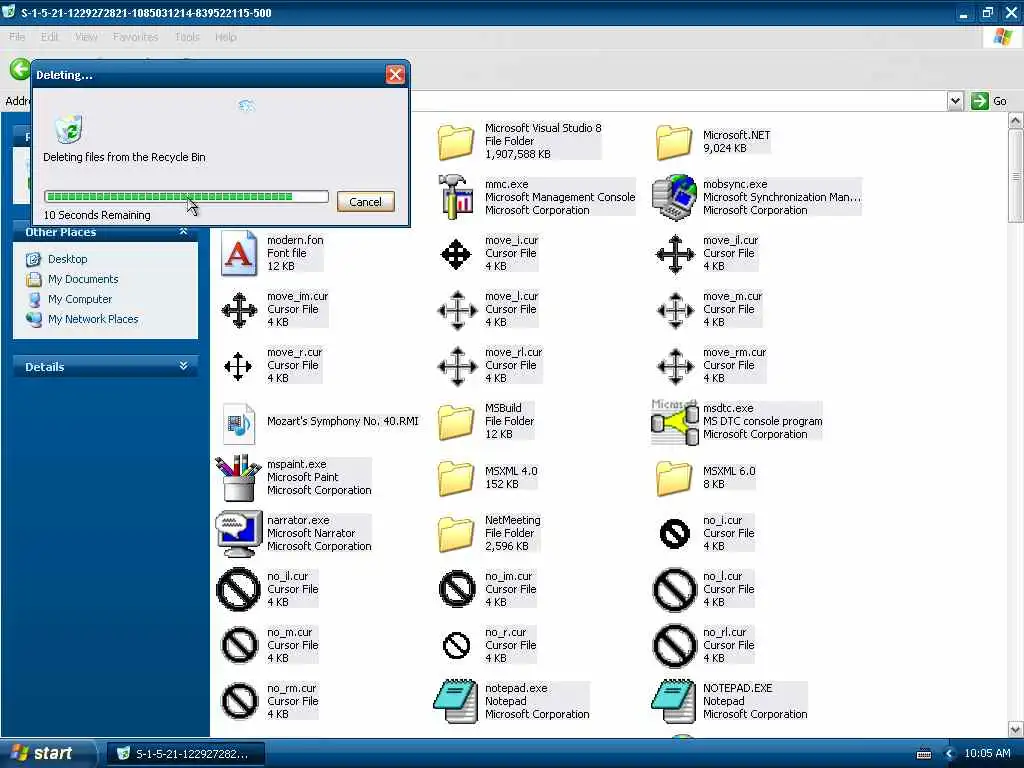1024x768 pixels.
Task: Open the MSBuild folder icon
Action: 455,422
